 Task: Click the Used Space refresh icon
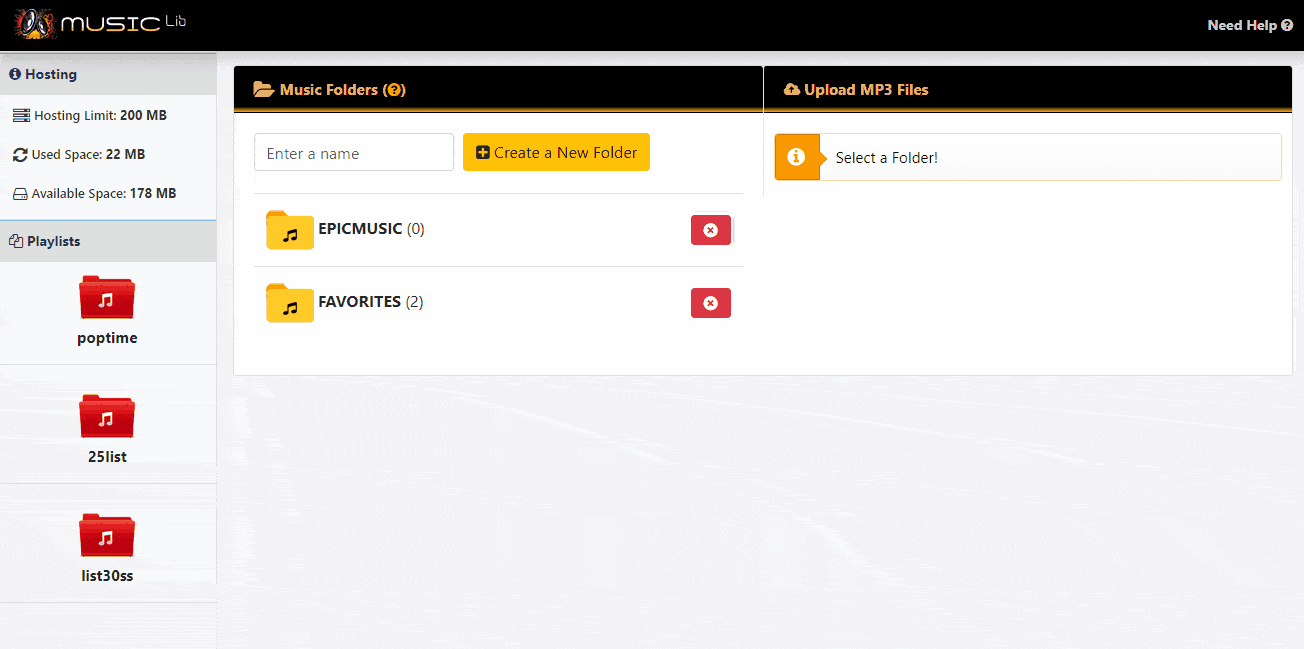[x=20, y=155]
